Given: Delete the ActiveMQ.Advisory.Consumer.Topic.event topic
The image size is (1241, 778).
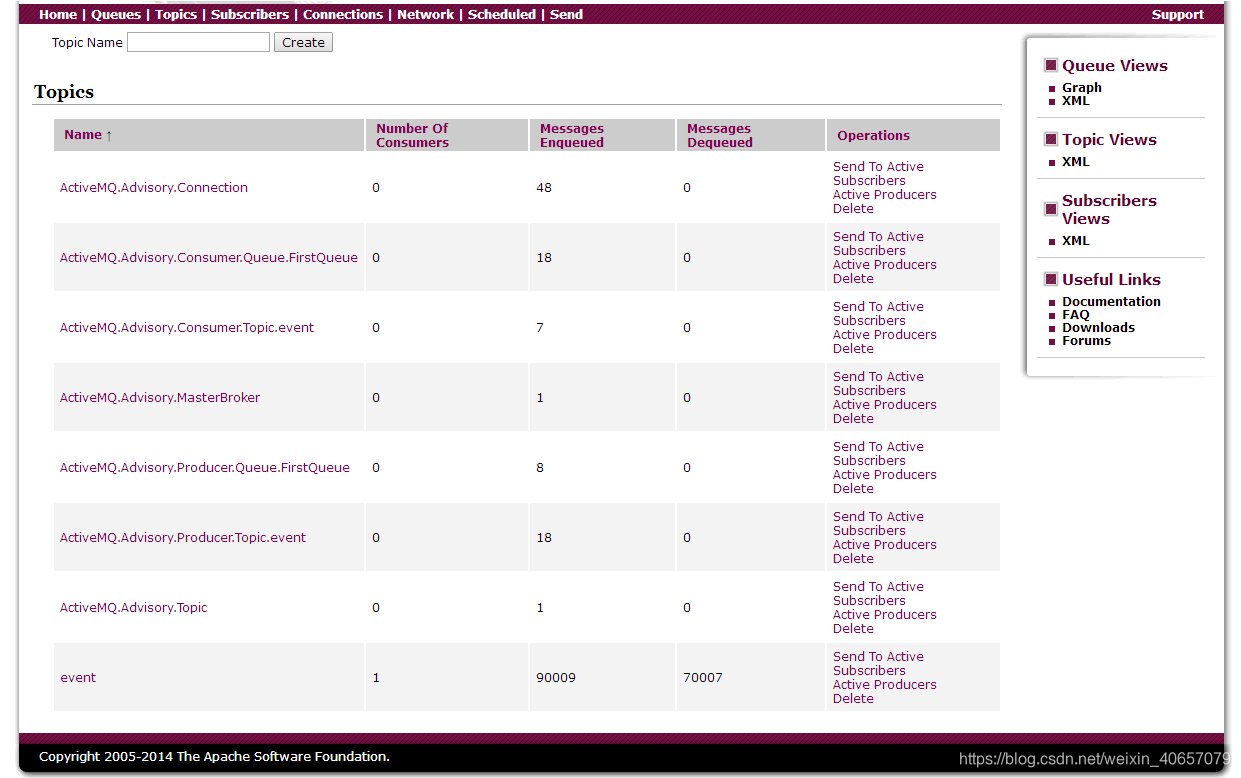Looking at the screenshot, I should 853,349.
